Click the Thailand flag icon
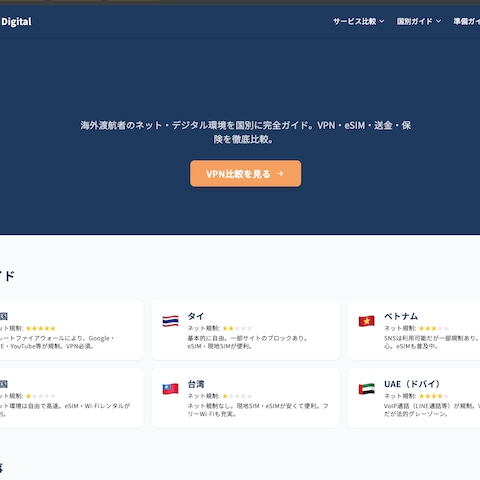480x480 pixels. 170,321
